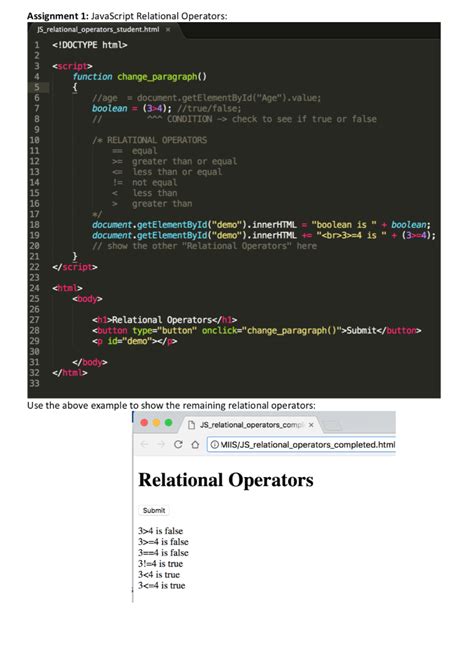Click output line '3!=4 is true'

pyautogui.click(x=160, y=564)
